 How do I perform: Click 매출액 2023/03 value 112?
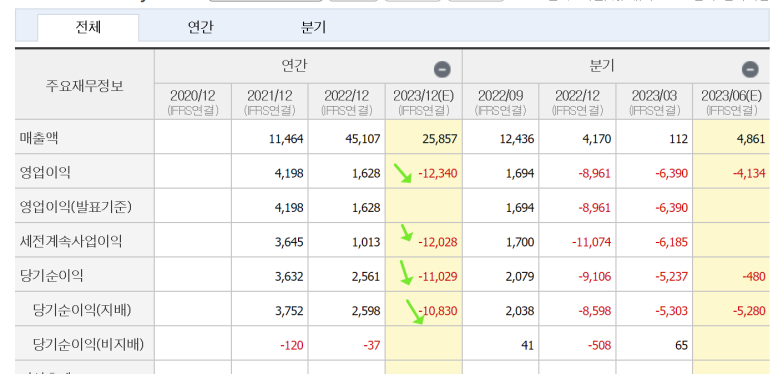point(679,139)
